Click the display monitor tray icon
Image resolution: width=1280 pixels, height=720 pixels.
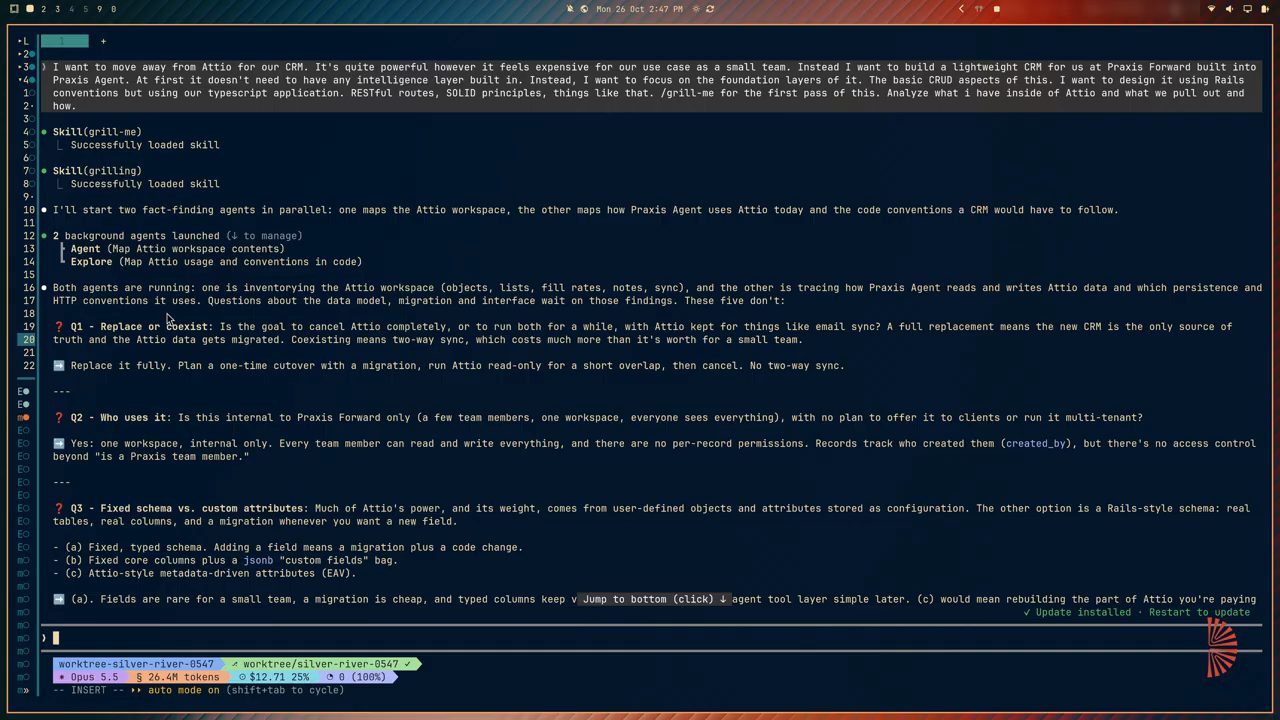(1247, 9)
